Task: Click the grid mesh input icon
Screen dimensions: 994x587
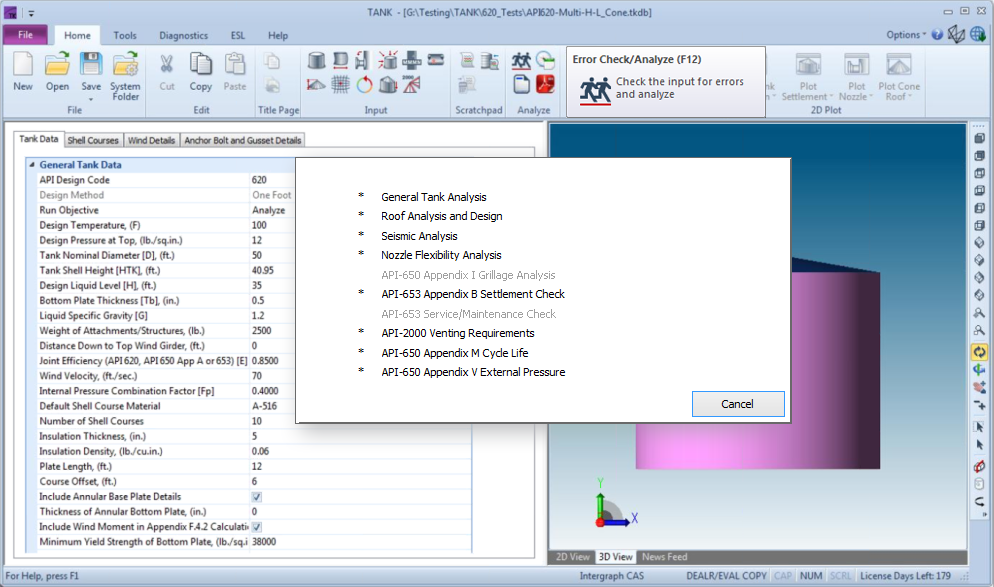Action: (340, 84)
